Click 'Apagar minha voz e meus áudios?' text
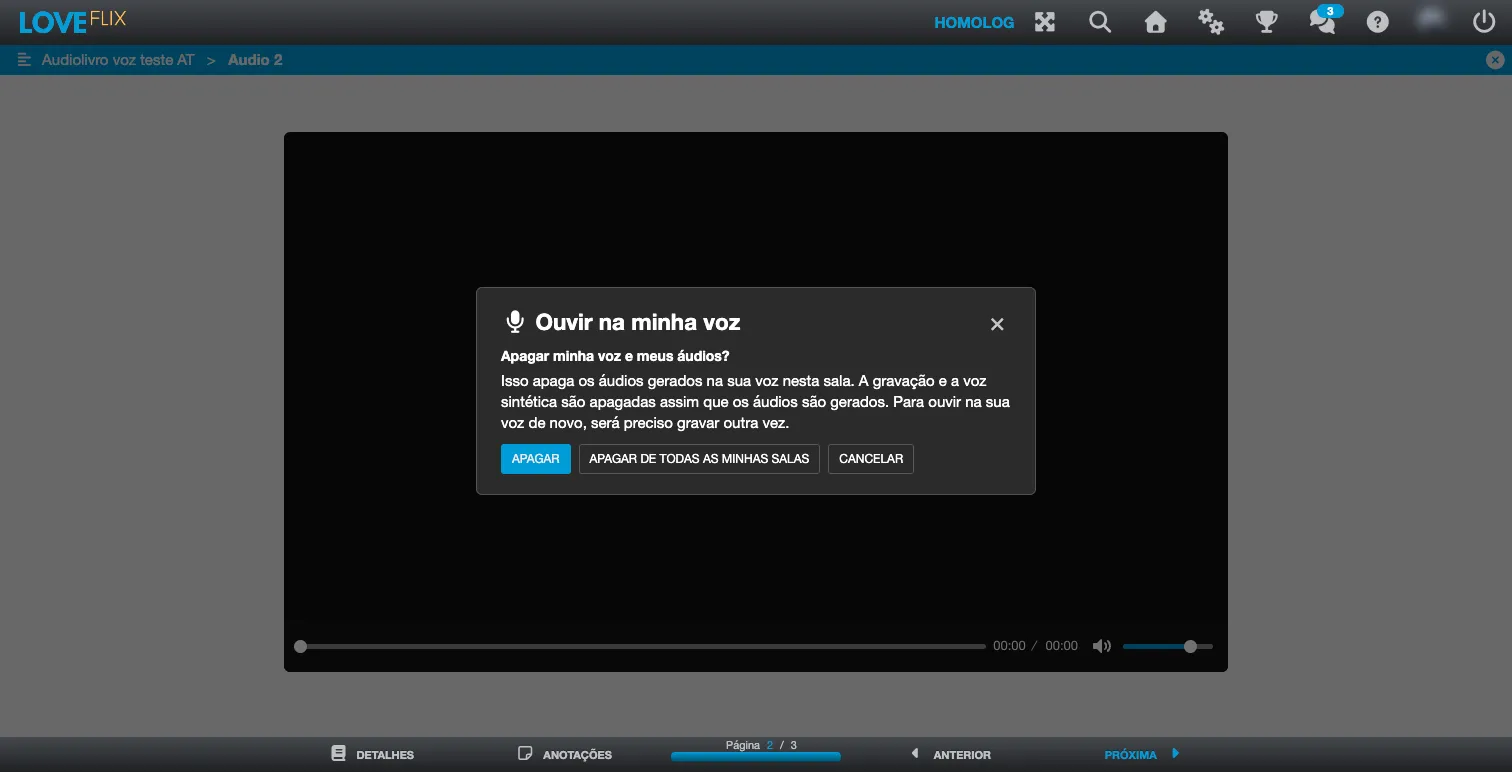 point(615,356)
